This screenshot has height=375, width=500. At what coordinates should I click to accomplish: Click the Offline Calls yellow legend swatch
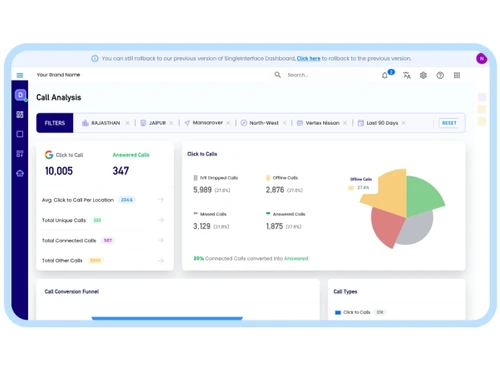[268, 178]
